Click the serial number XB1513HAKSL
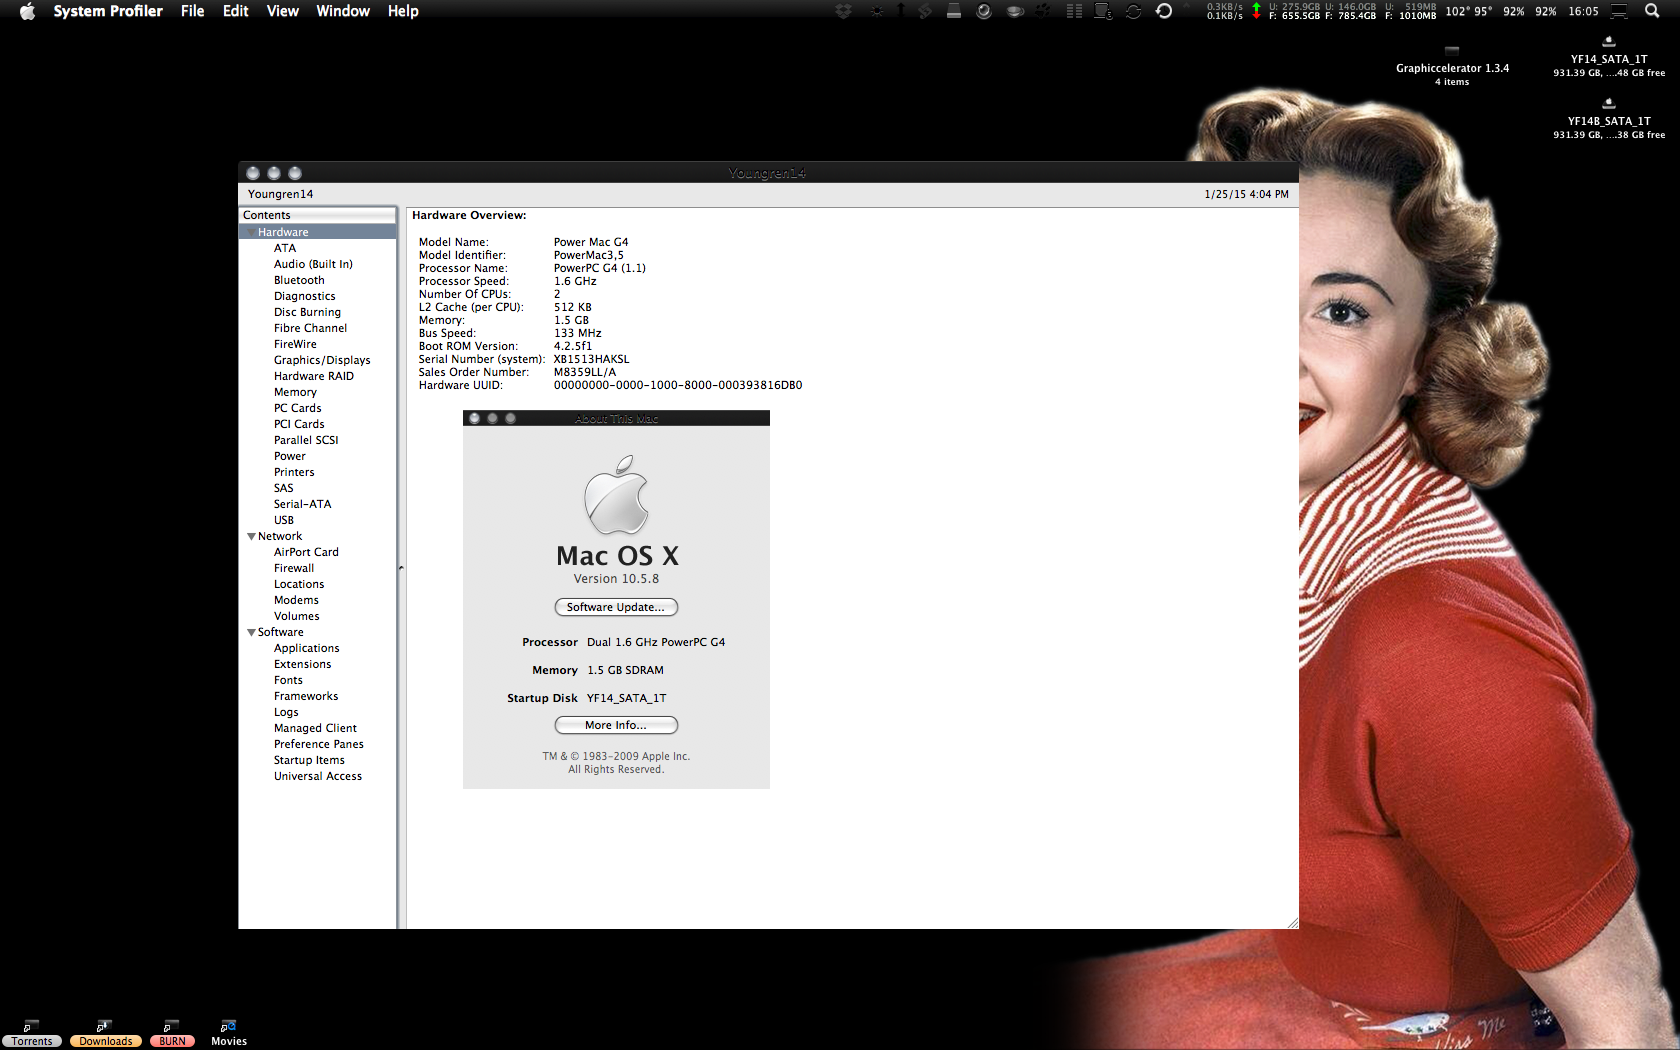This screenshot has width=1680, height=1050. [x=591, y=359]
